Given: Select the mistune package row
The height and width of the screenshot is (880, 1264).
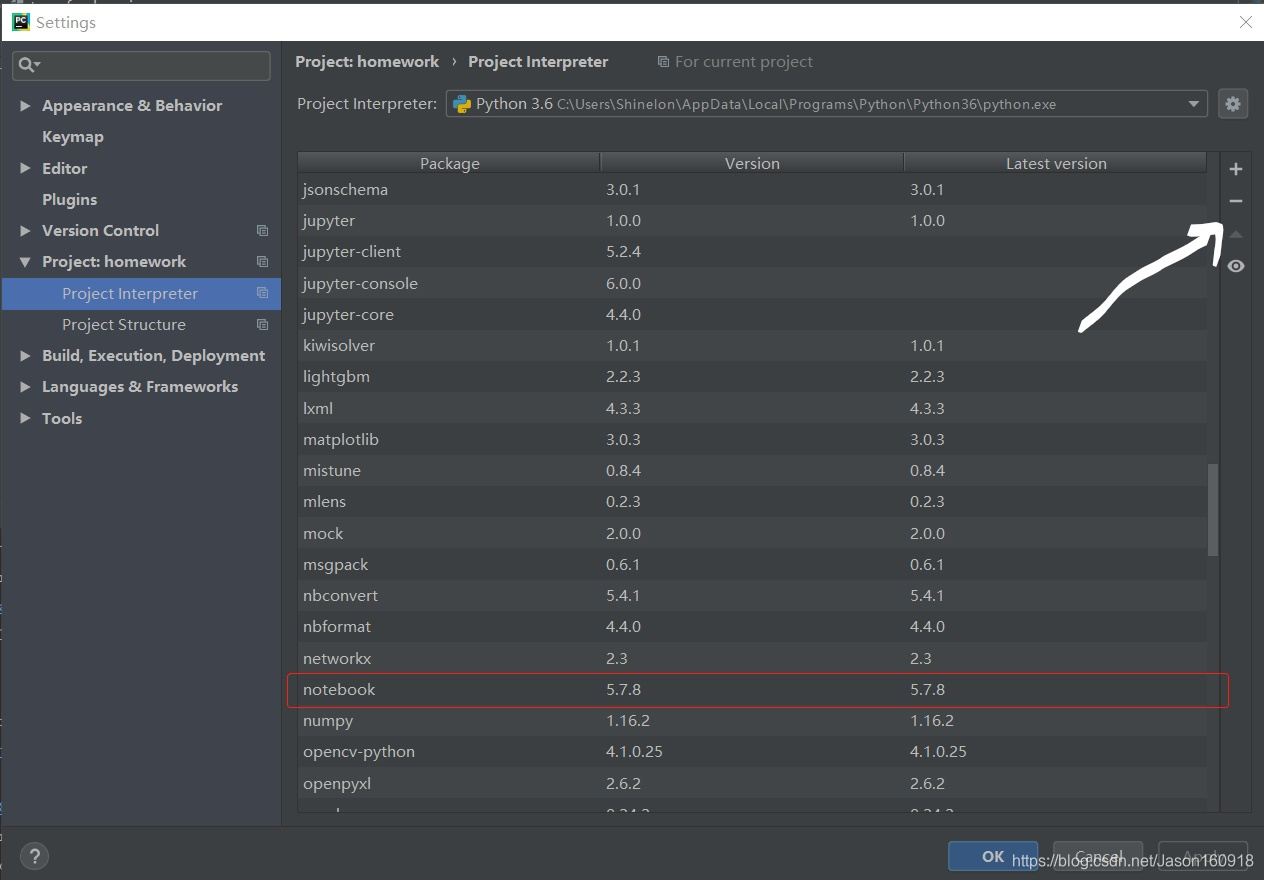Looking at the screenshot, I should click(x=752, y=471).
